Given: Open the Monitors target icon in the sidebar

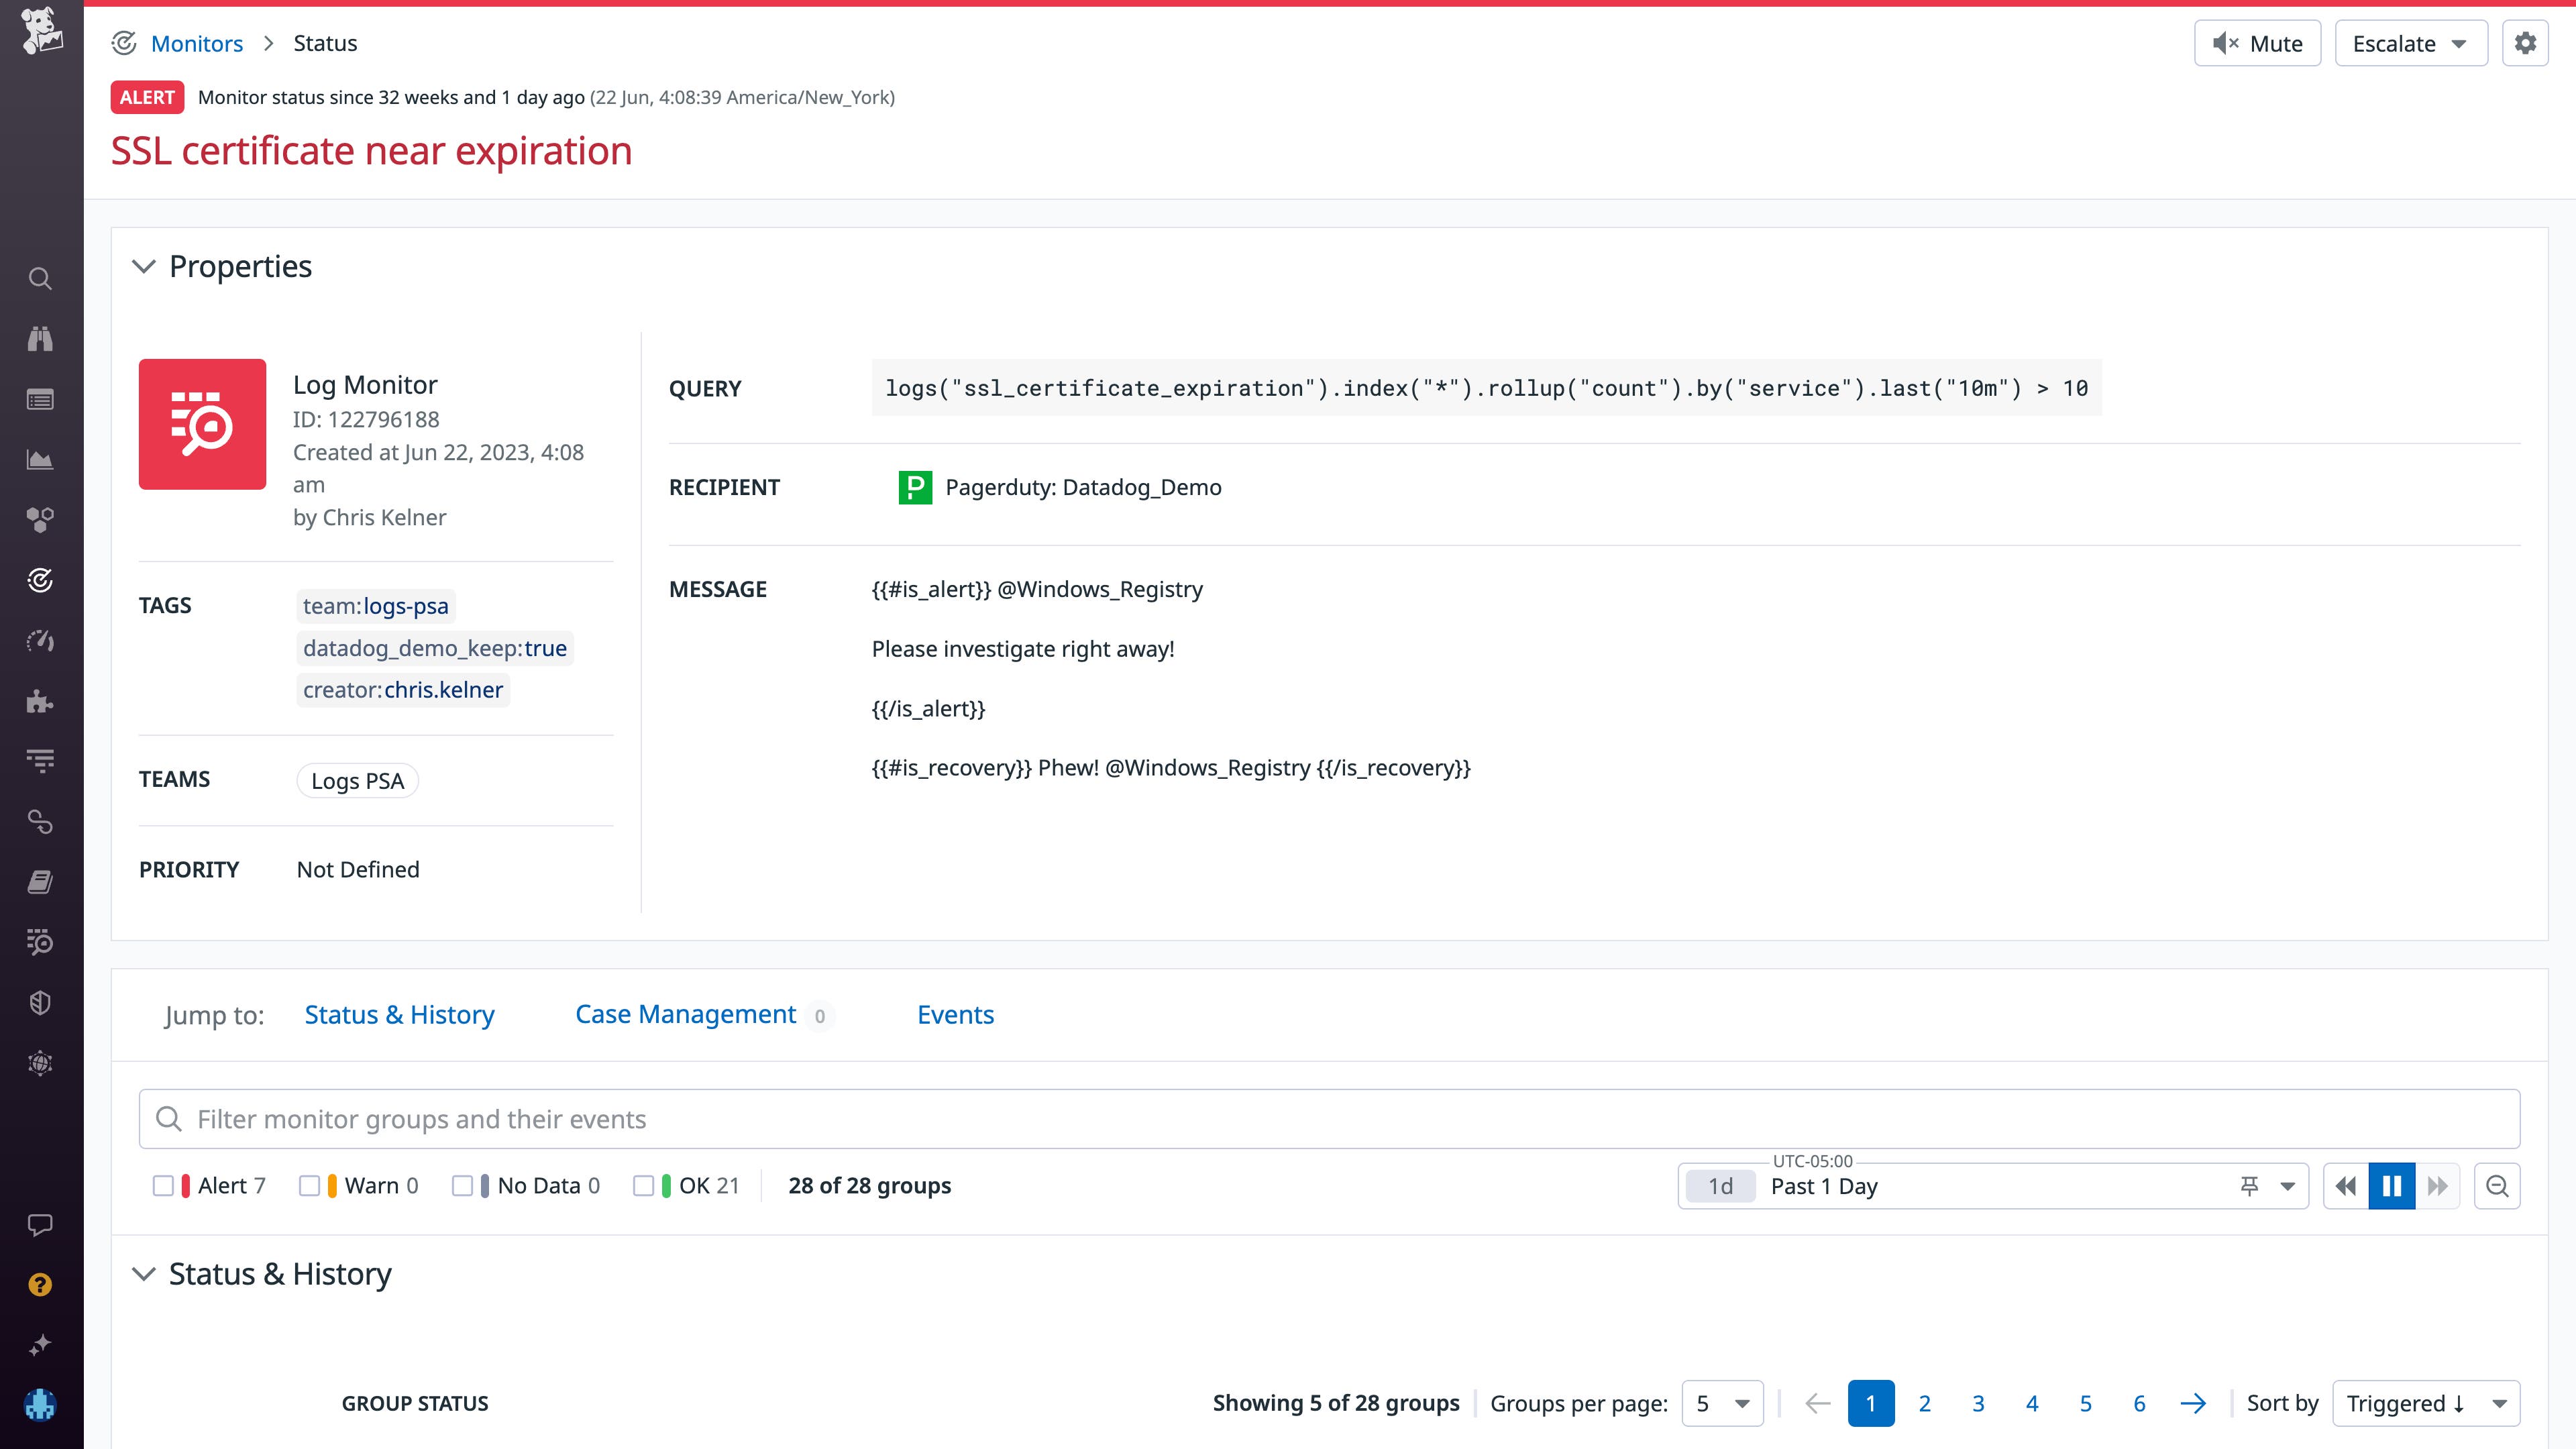Looking at the screenshot, I should (x=40, y=581).
